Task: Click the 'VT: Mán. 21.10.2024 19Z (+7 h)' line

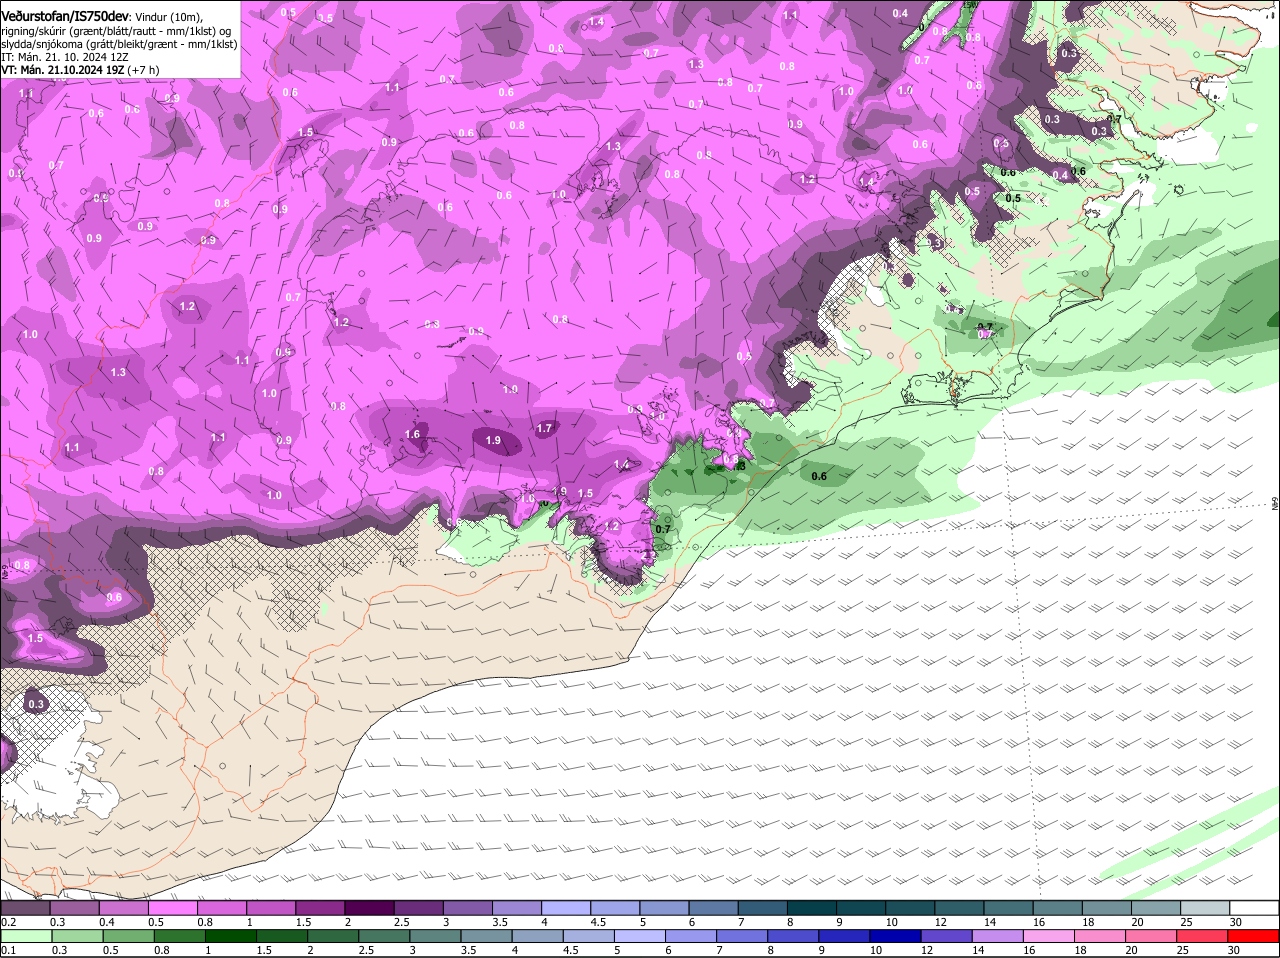Action: coord(80,70)
